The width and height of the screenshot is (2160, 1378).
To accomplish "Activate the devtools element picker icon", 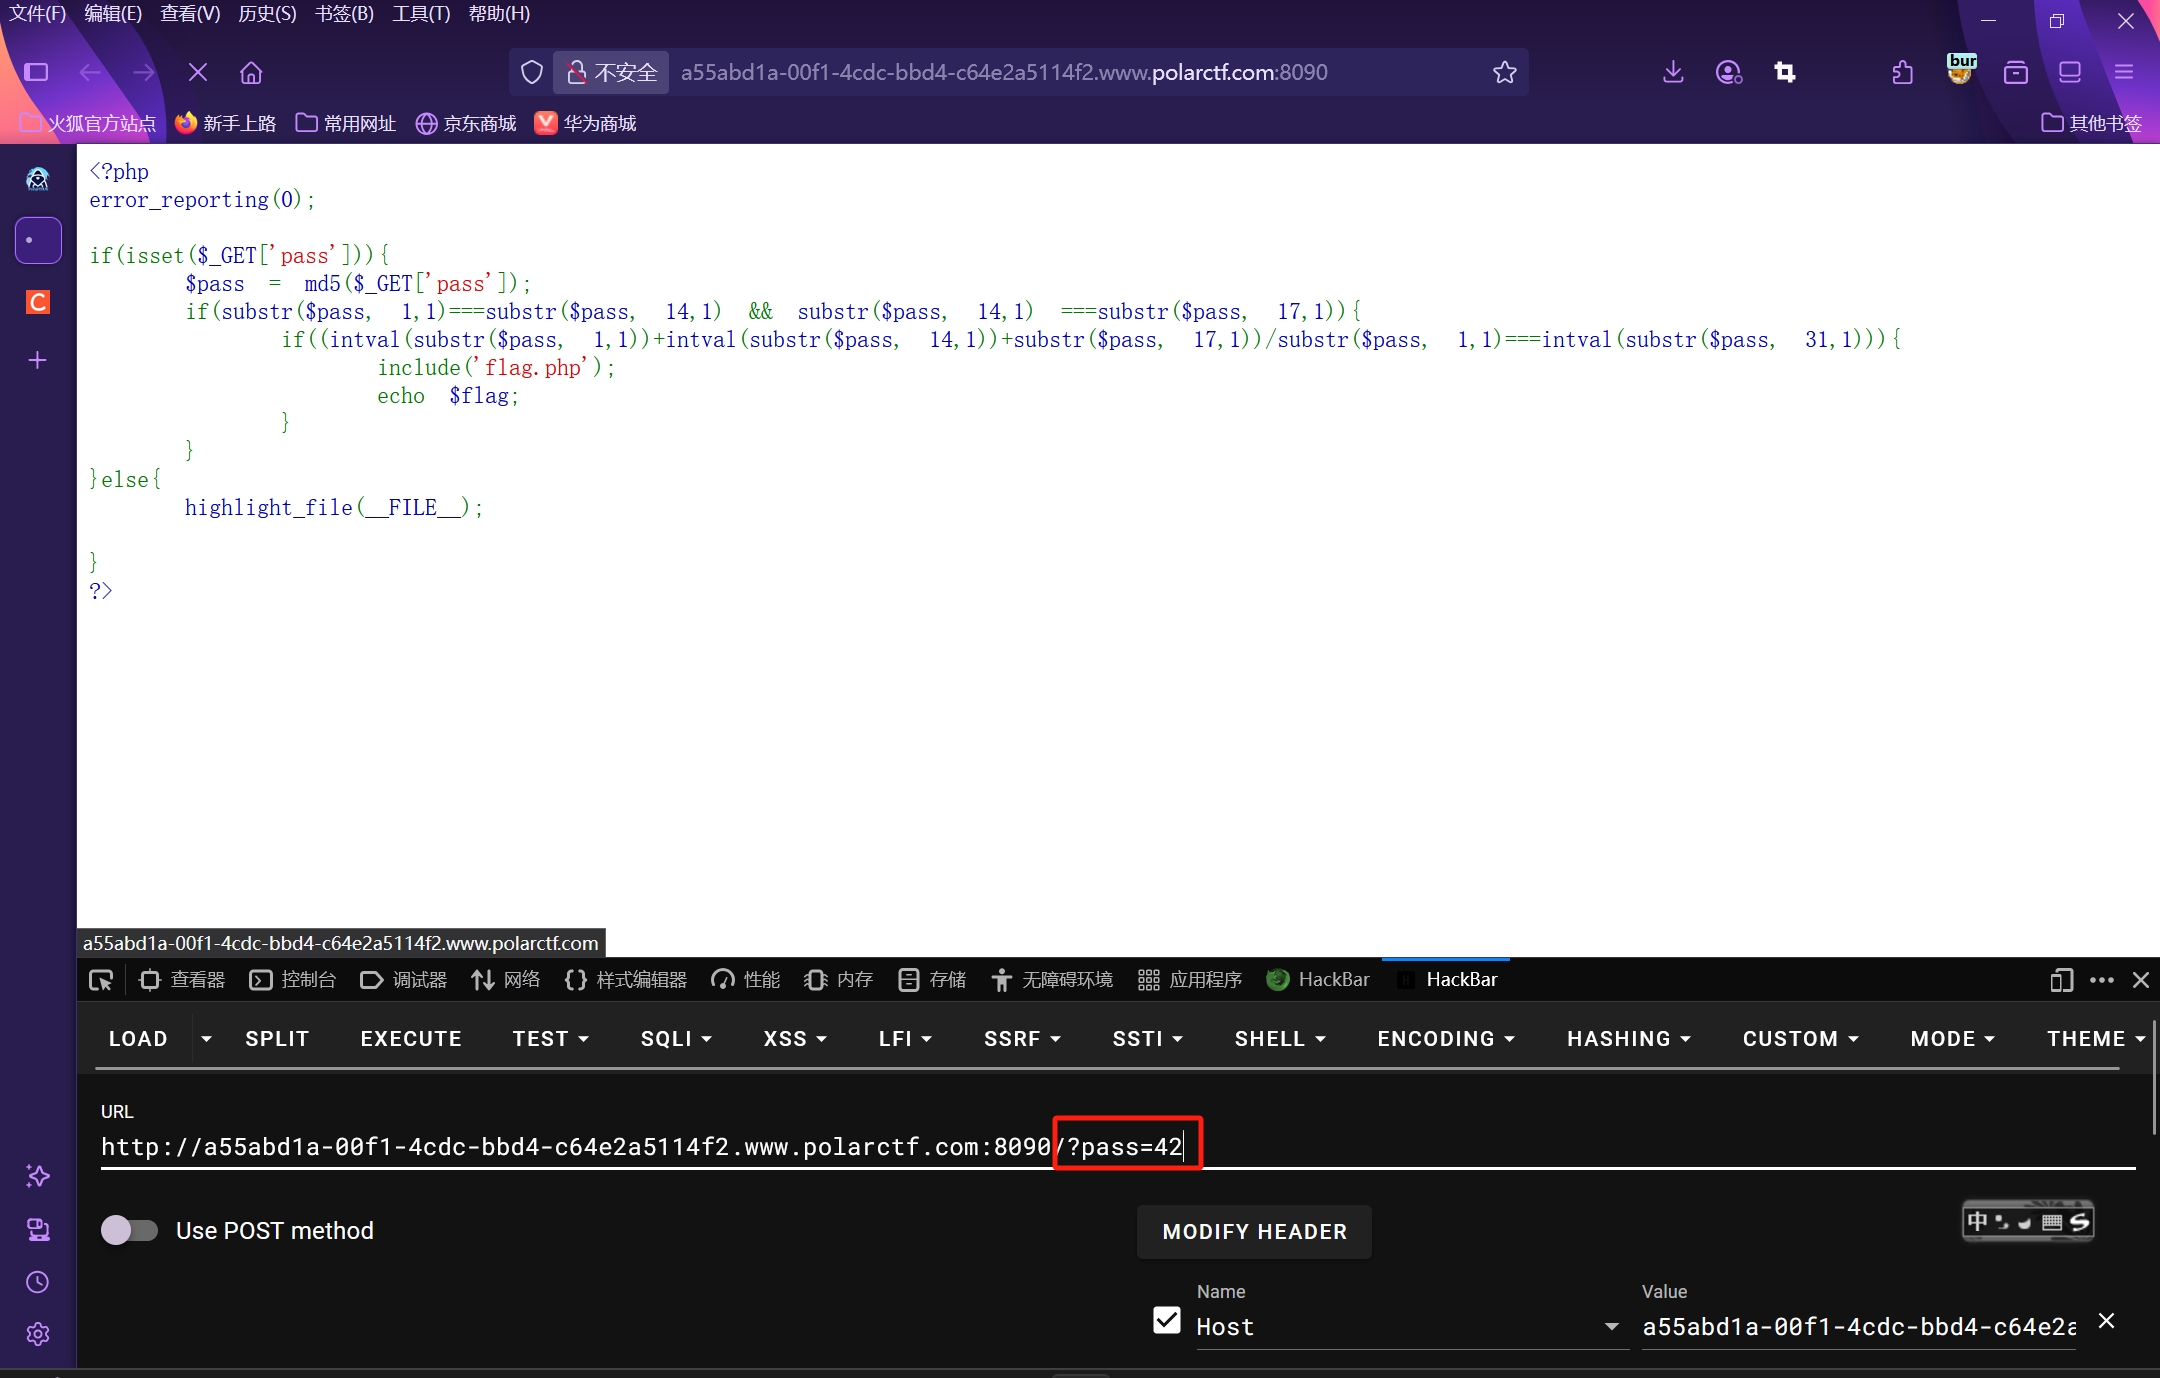I will coord(101,980).
